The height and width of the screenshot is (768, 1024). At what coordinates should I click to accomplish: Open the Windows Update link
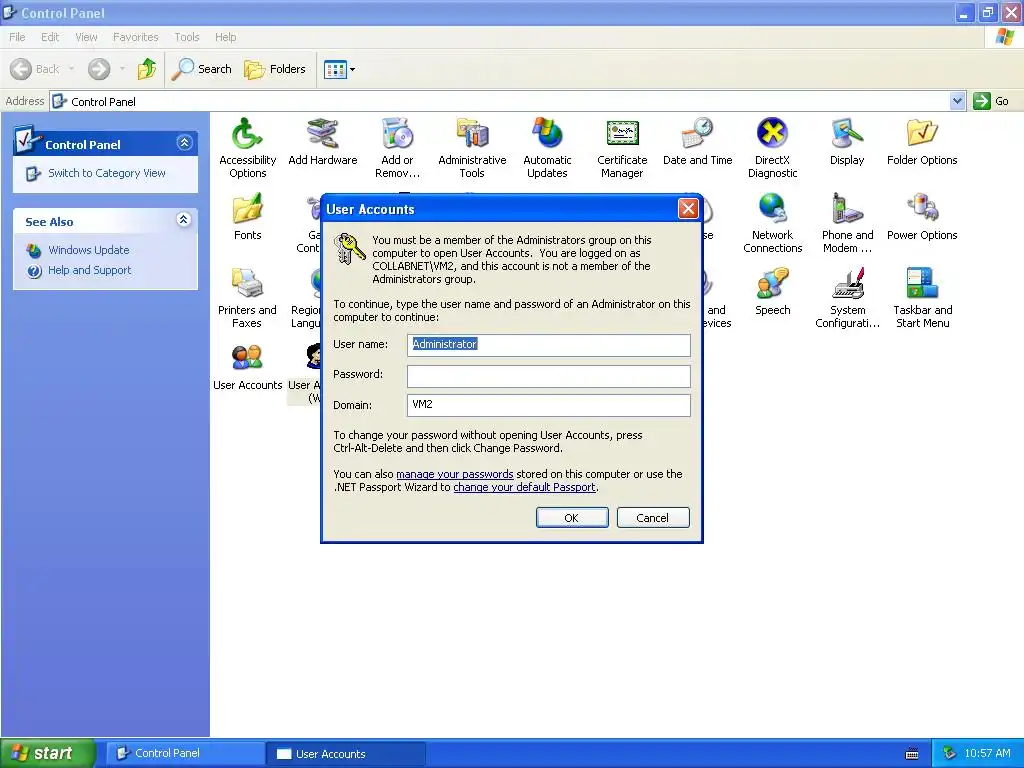tap(89, 250)
